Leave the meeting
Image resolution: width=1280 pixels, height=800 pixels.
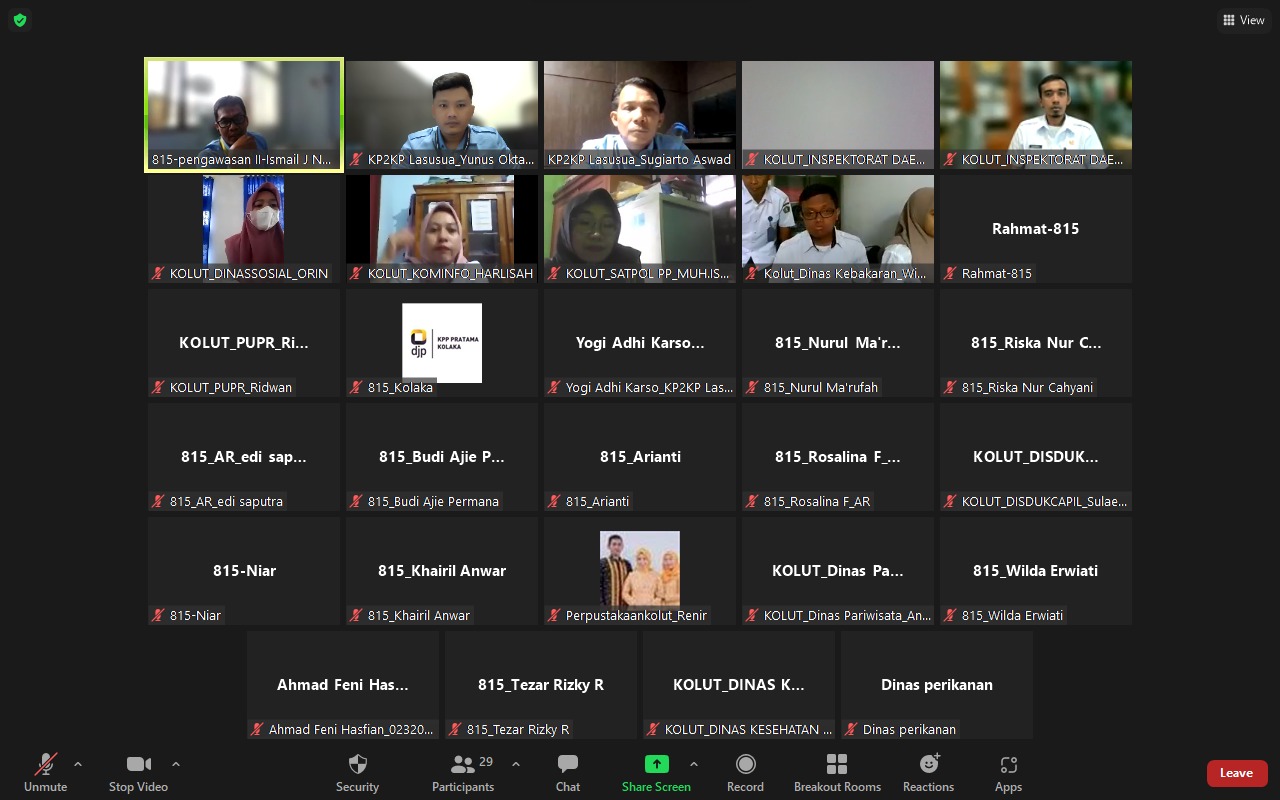click(1236, 773)
